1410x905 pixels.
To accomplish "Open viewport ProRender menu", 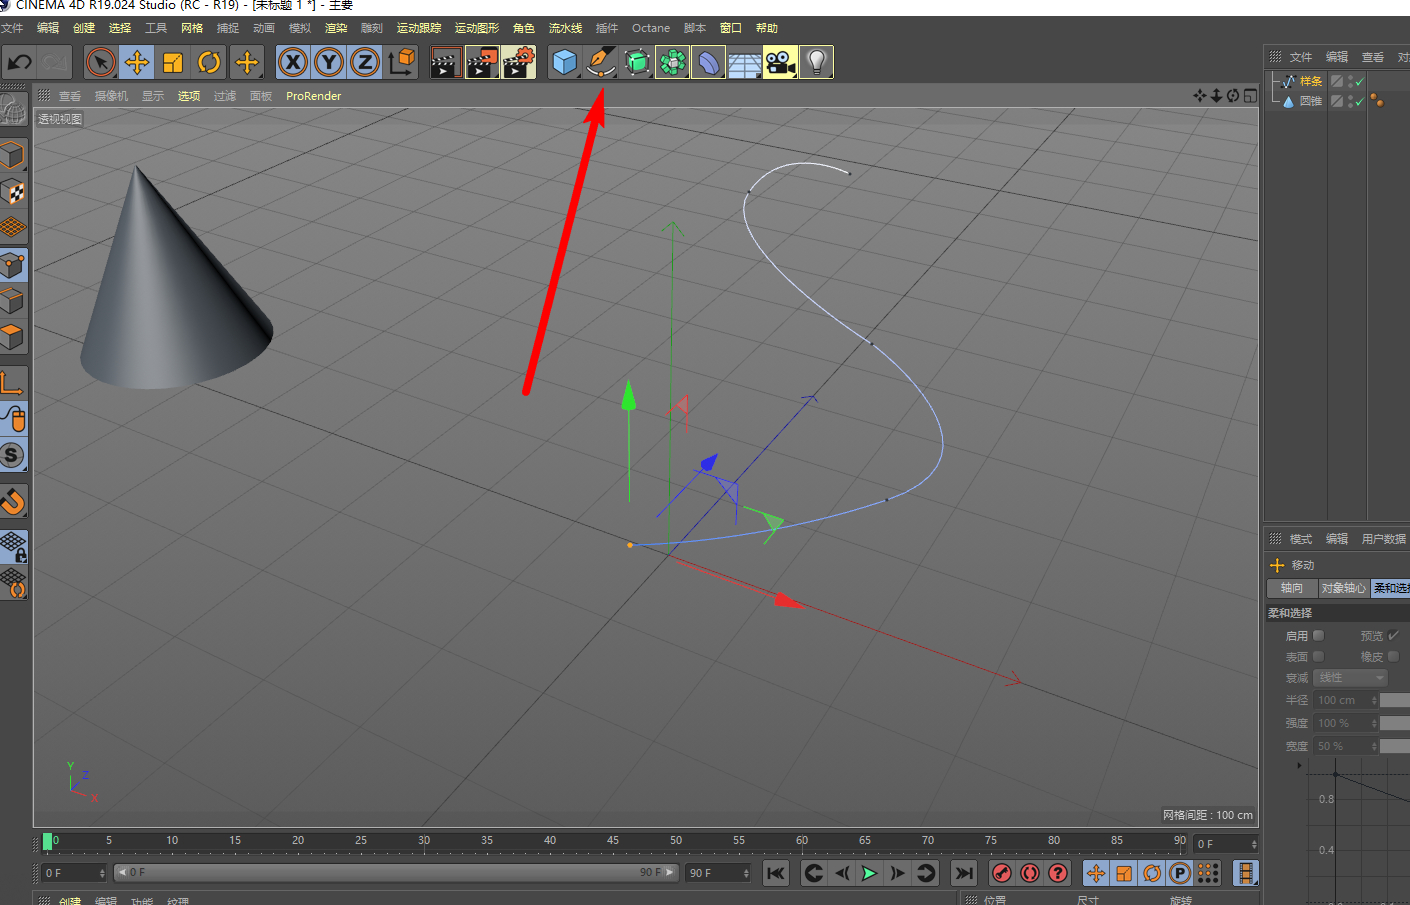I will pyautogui.click(x=313, y=96).
